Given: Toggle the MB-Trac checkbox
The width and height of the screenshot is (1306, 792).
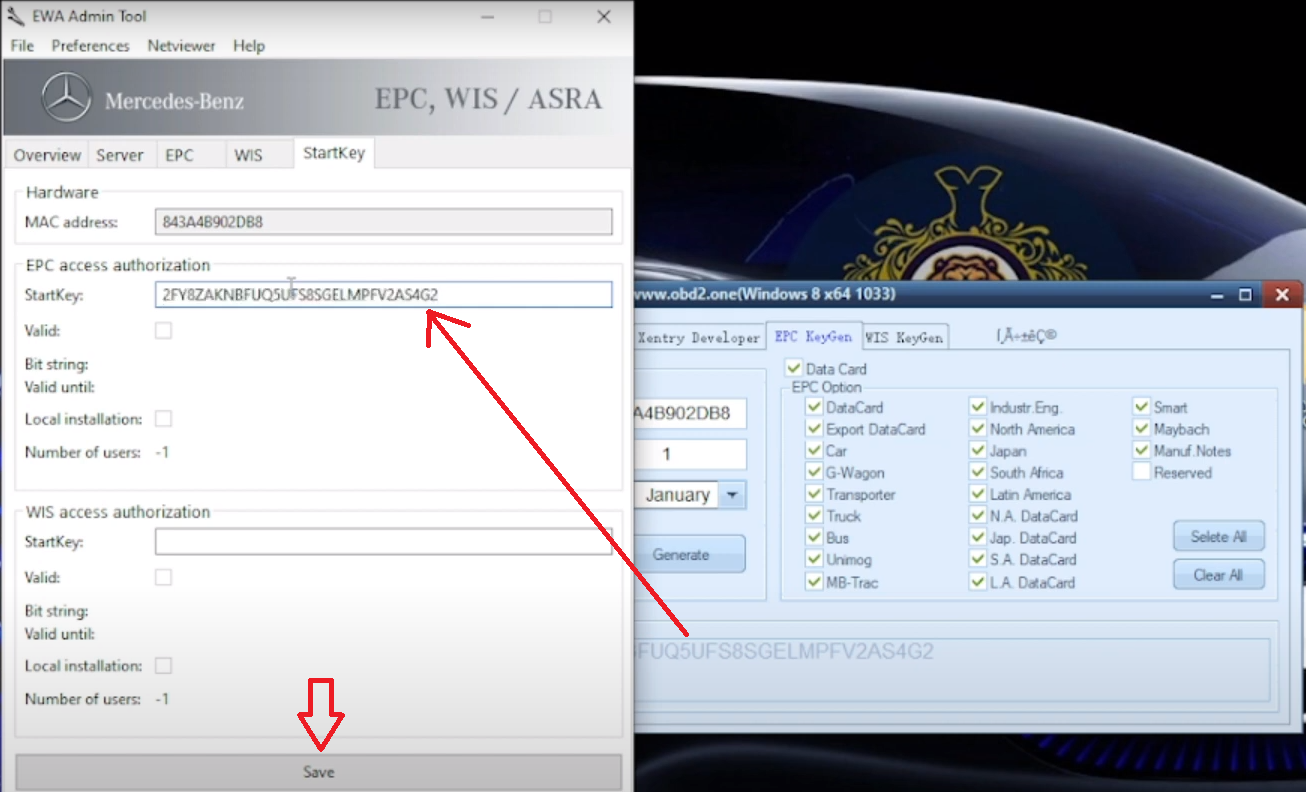Looking at the screenshot, I should (814, 582).
